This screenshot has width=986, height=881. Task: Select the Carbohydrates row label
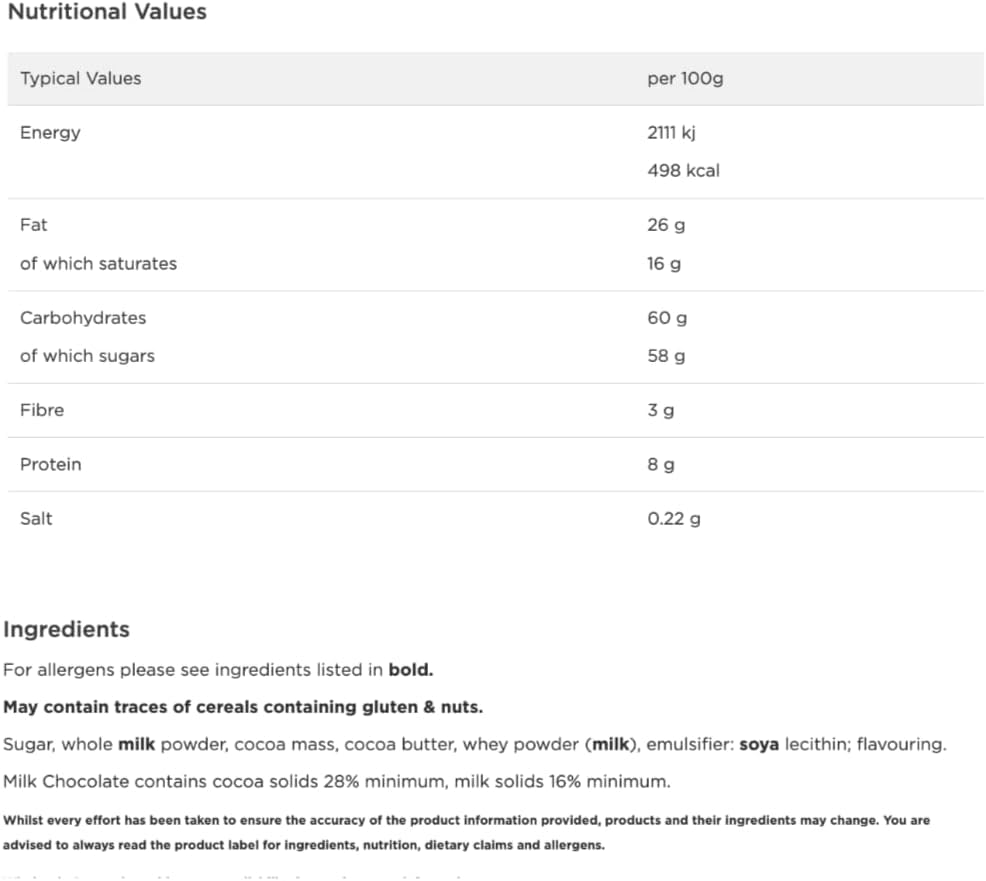(x=83, y=318)
